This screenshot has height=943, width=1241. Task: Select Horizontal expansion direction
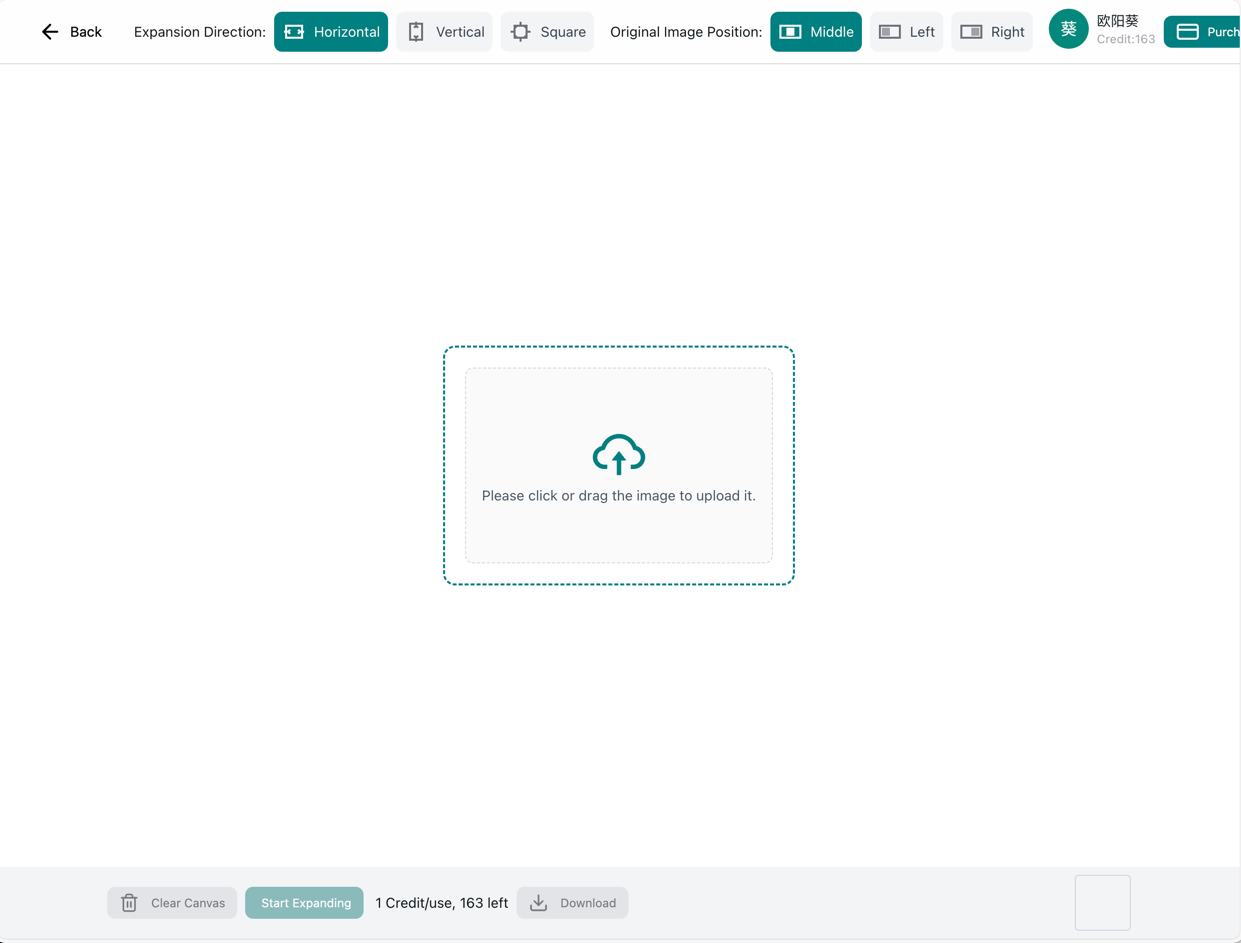pos(331,32)
